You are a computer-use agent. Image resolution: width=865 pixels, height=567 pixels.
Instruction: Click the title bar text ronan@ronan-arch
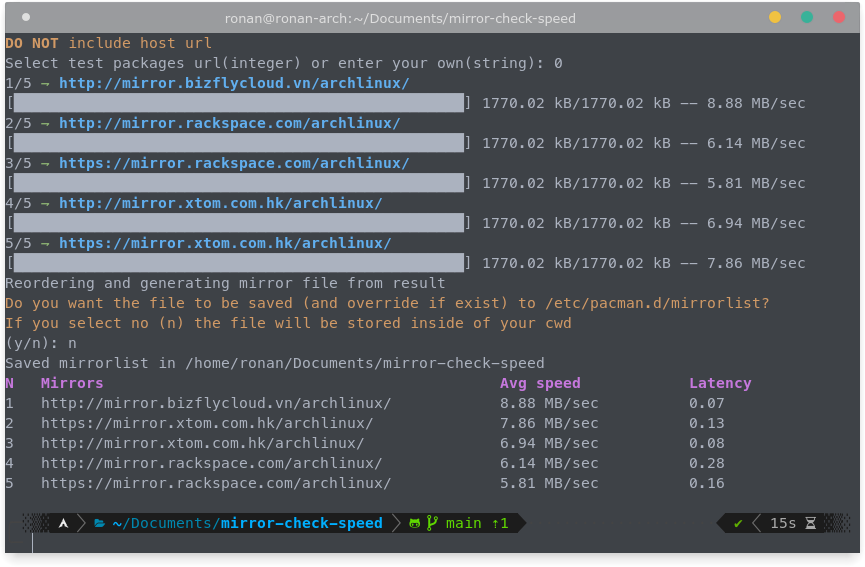coord(400,18)
